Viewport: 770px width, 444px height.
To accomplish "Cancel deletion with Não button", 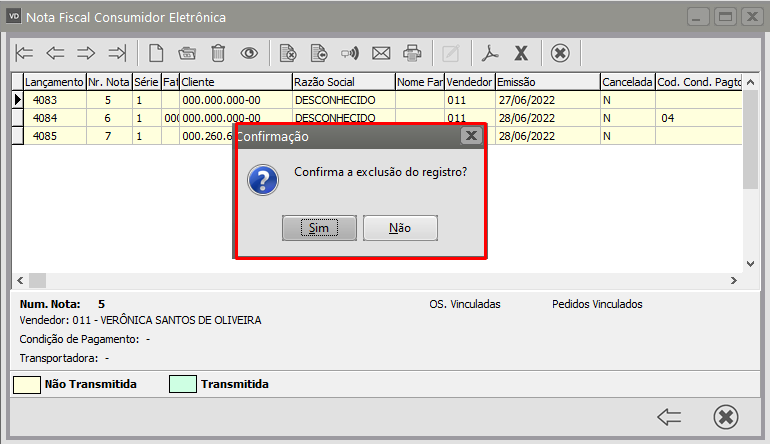I will pos(400,228).
